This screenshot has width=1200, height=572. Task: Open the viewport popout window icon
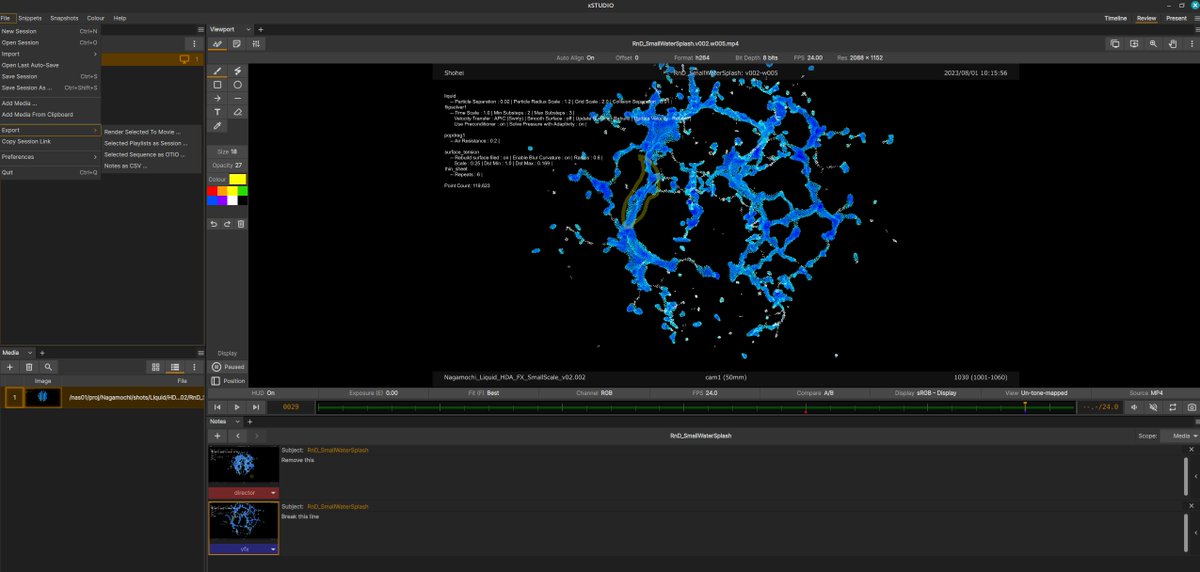[x=1115, y=44]
